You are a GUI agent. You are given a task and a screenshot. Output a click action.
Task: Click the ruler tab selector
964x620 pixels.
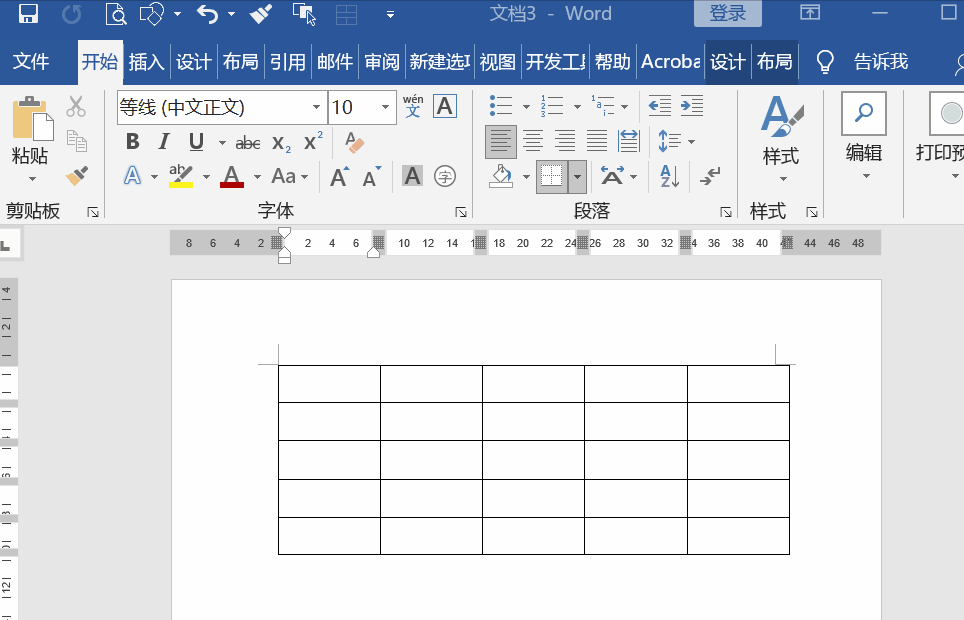pyautogui.click(x=6, y=245)
